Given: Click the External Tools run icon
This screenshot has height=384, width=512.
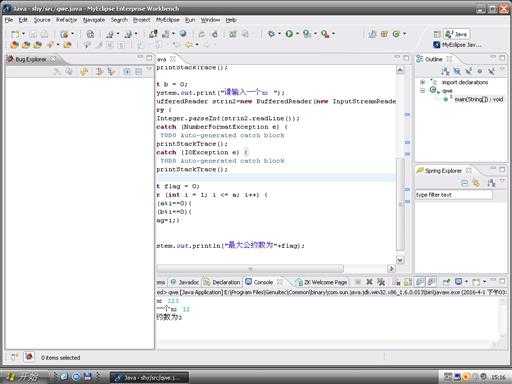Looking at the screenshot, I should pyautogui.click(x=325, y=34).
